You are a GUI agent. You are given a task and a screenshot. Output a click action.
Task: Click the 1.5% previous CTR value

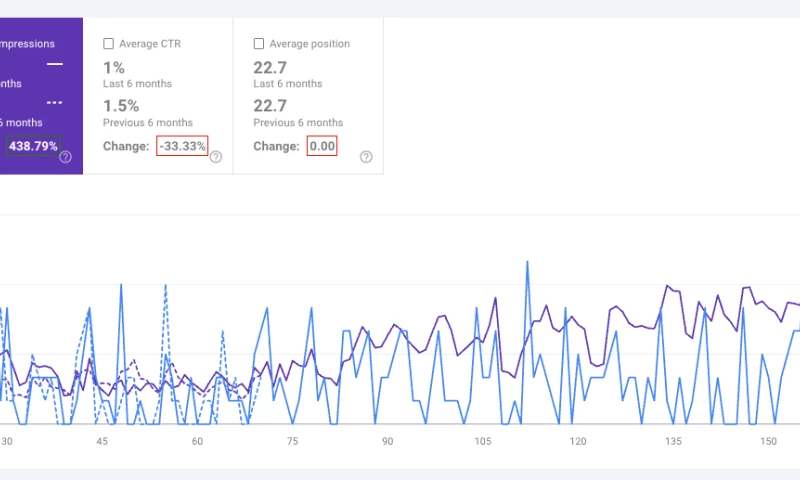click(121, 106)
